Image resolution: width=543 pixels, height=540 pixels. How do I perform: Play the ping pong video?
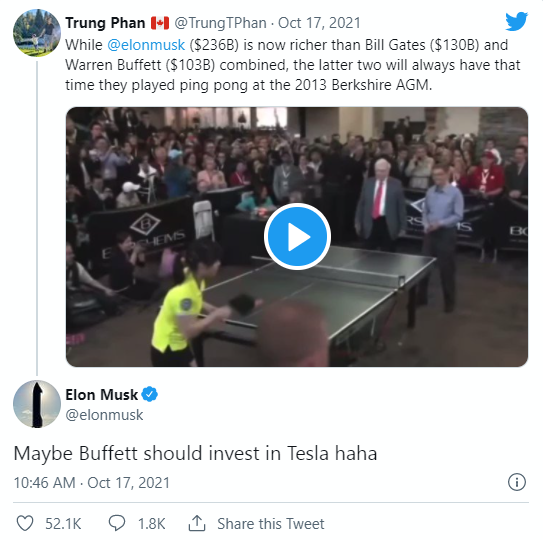coord(297,237)
